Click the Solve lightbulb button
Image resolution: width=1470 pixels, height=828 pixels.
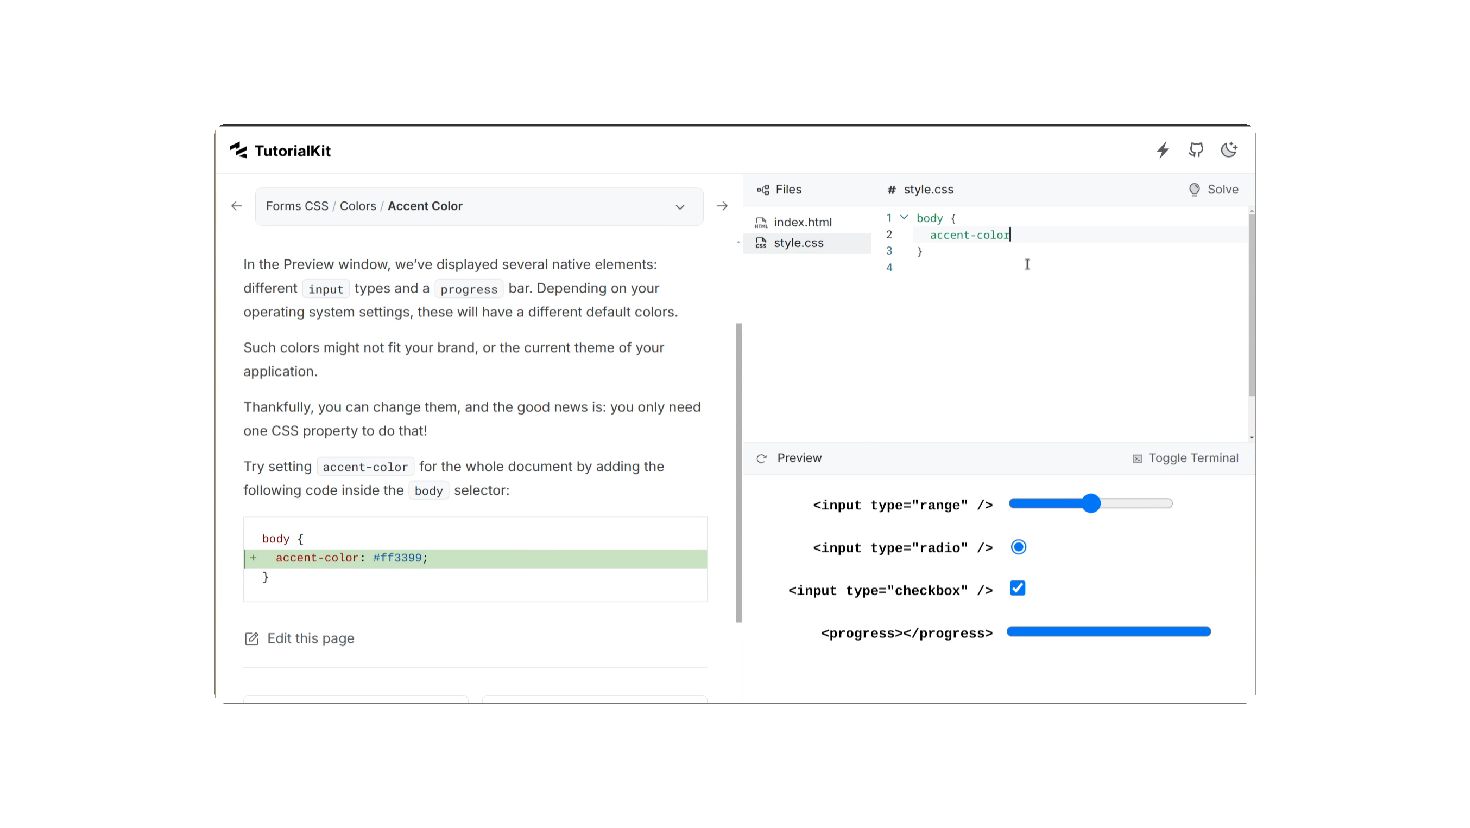pyautogui.click(x=1213, y=189)
